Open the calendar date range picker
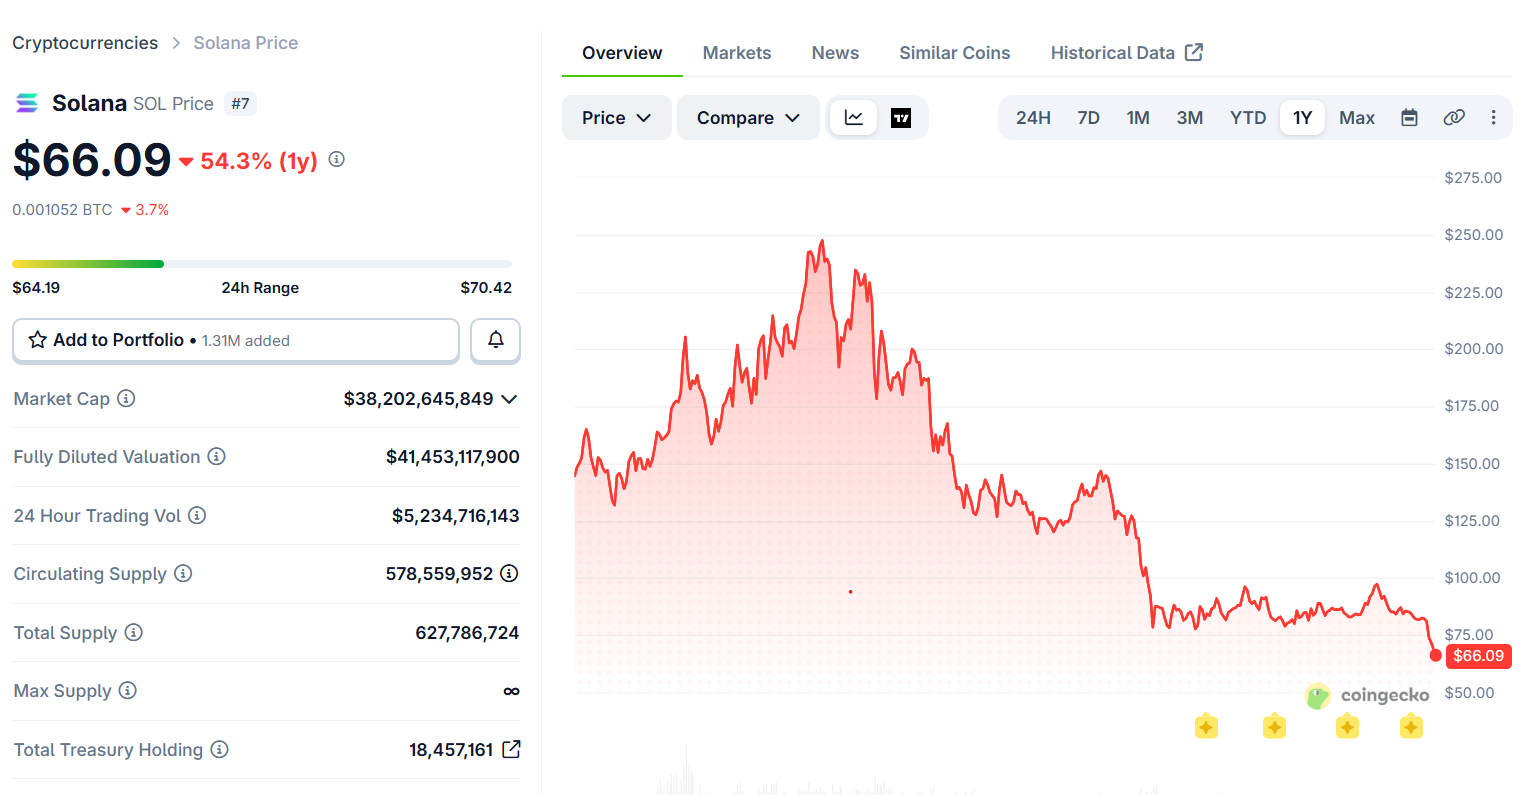 pyautogui.click(x=1409, y=118)
